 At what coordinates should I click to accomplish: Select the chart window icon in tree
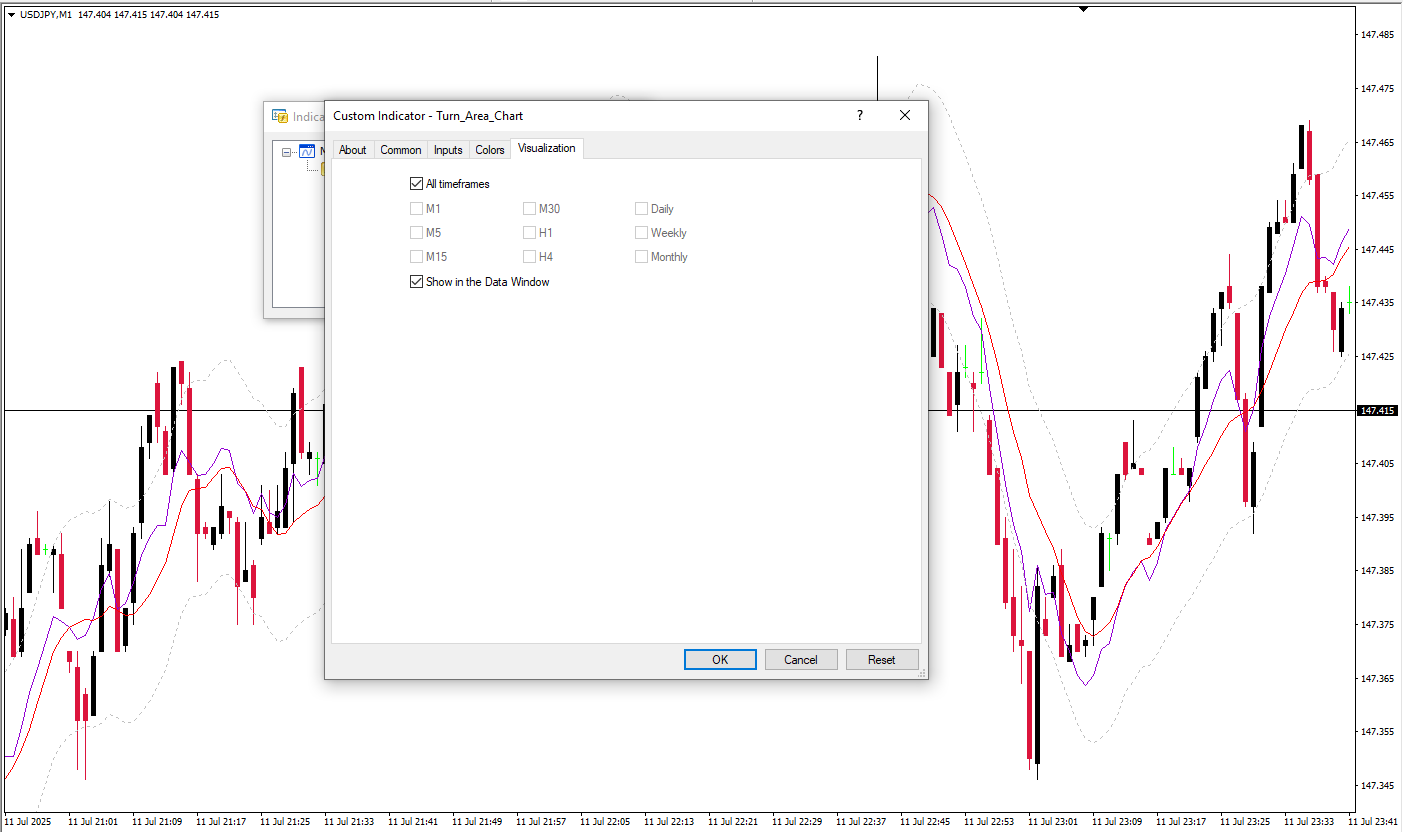pos(307,152)
